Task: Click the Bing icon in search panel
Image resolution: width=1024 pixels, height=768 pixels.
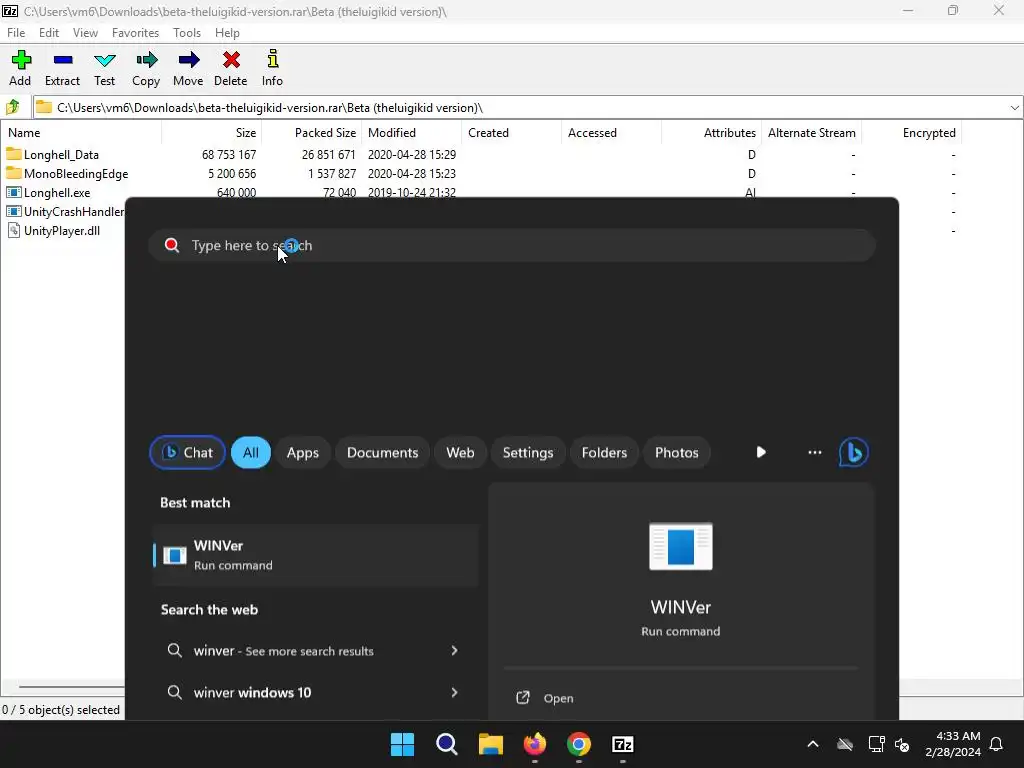Action: point(854,453)
